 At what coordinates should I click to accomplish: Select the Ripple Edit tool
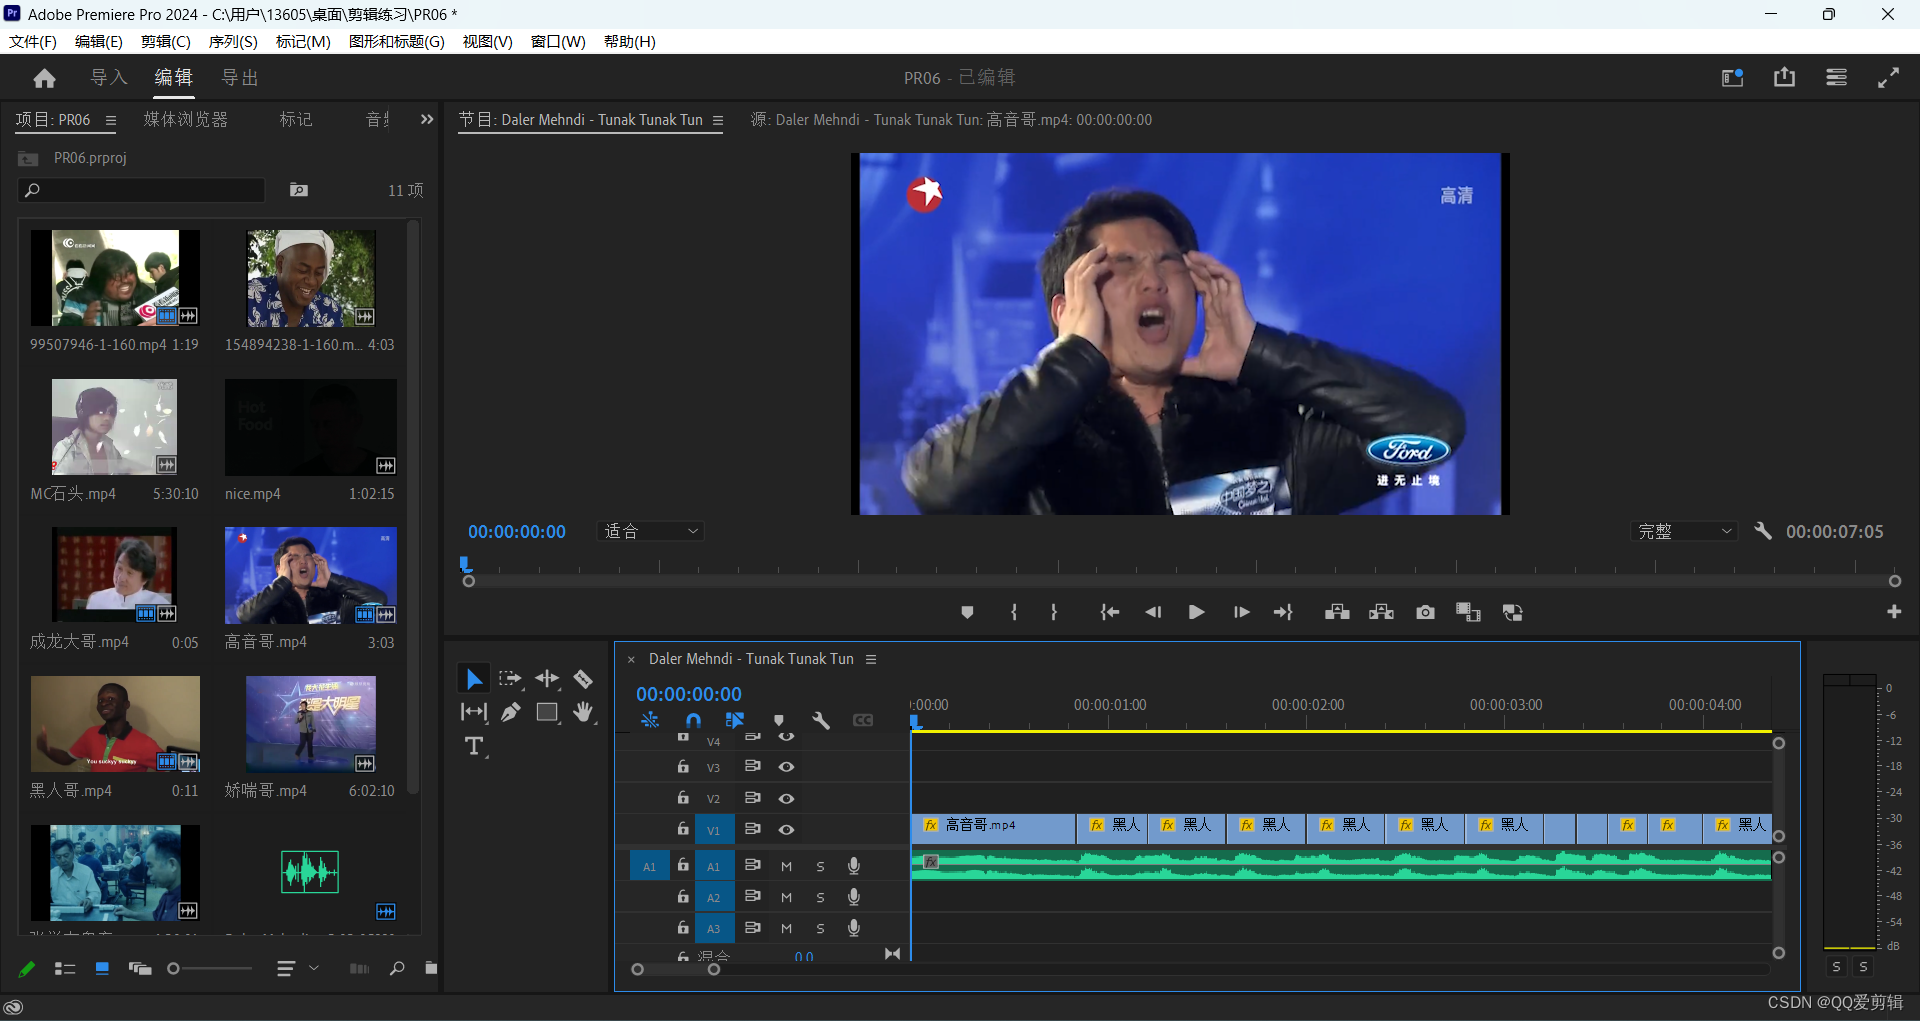tap(547, 680)
